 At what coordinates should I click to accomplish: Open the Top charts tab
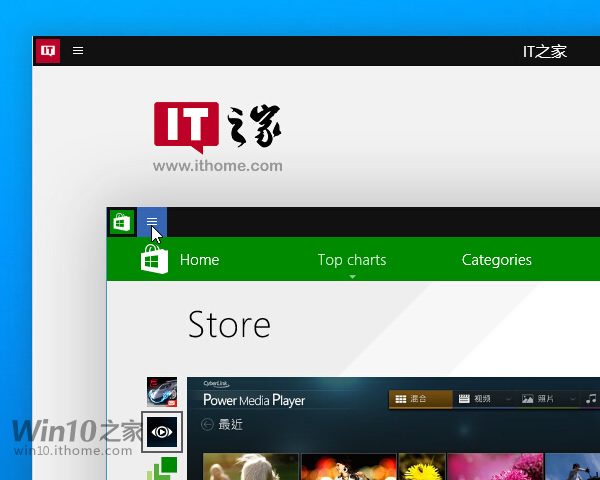point(351,260)
